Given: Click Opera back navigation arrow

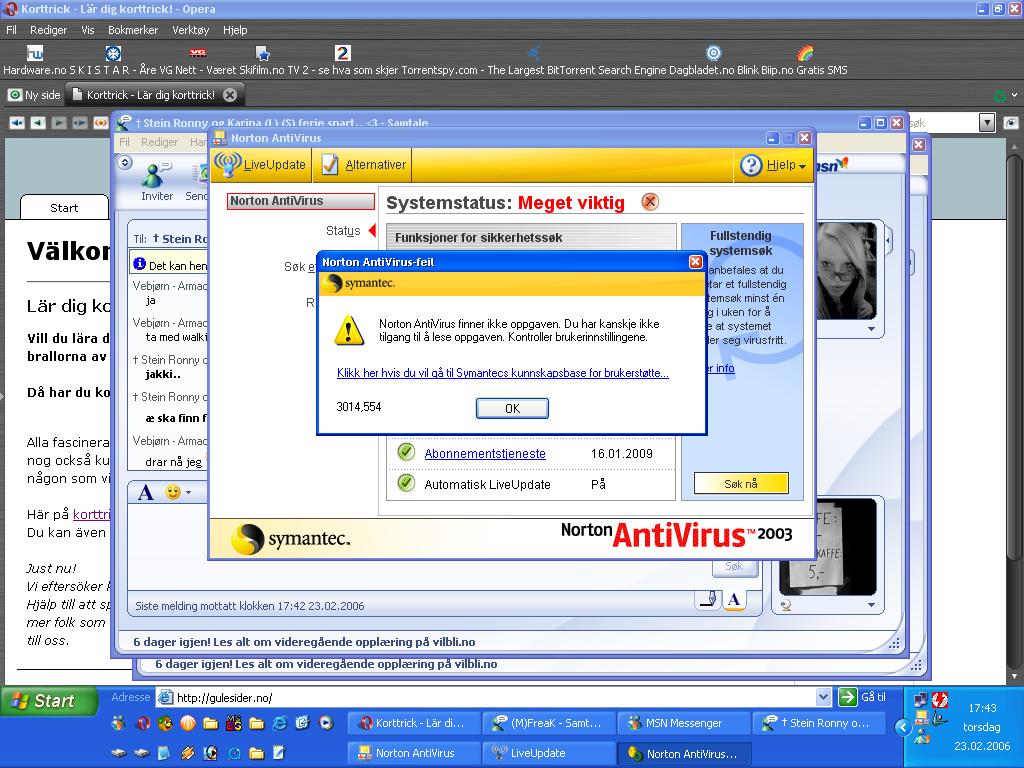Looking at the screenshot, I should pyautogui.click(x=38, y=123).
